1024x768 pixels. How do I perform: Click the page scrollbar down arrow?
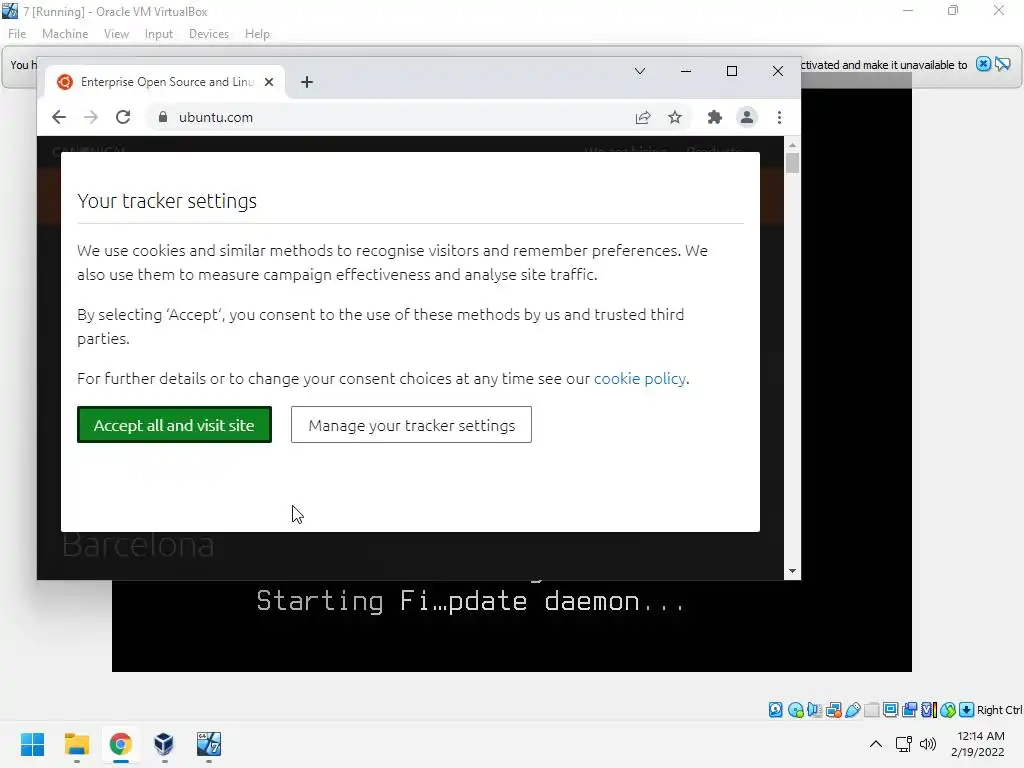pos(792,571)
